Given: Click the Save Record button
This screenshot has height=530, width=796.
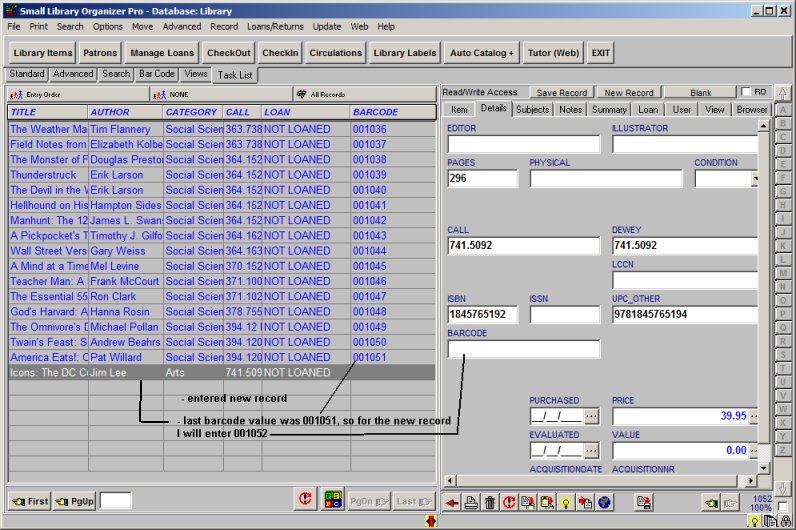Looking at the screenshot, I should (561, 92).
